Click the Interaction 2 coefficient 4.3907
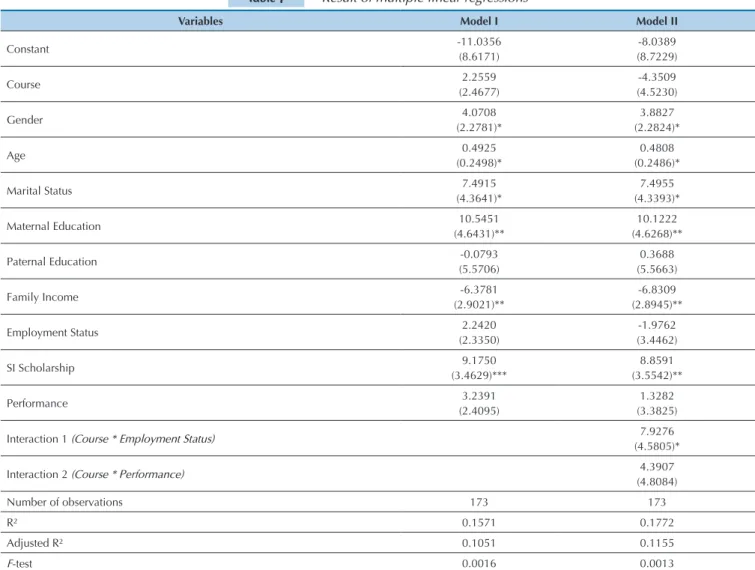755x570 pixels. pyautogui.click(x=657, y=467)
